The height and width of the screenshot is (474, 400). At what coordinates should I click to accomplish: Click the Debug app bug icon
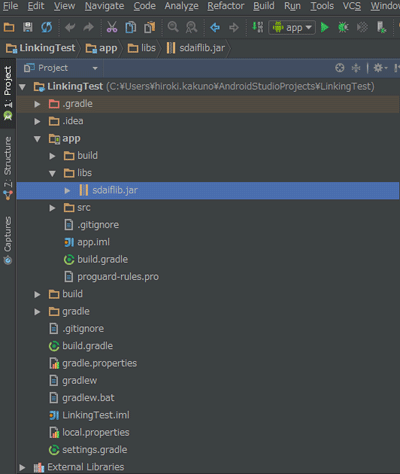click(x=343, y=27)
